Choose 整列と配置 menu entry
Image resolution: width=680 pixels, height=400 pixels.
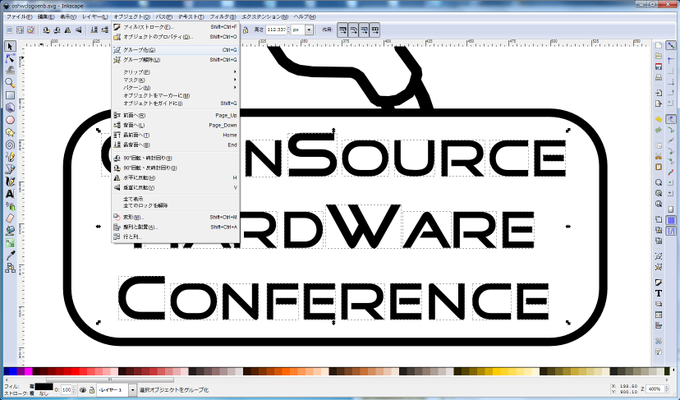(175, 227)
